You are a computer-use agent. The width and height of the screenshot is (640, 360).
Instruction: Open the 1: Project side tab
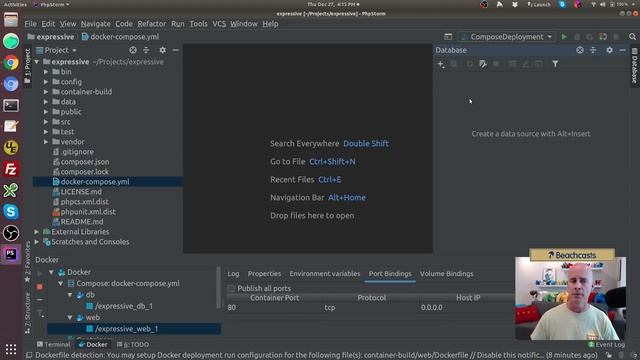coord(27,66)
